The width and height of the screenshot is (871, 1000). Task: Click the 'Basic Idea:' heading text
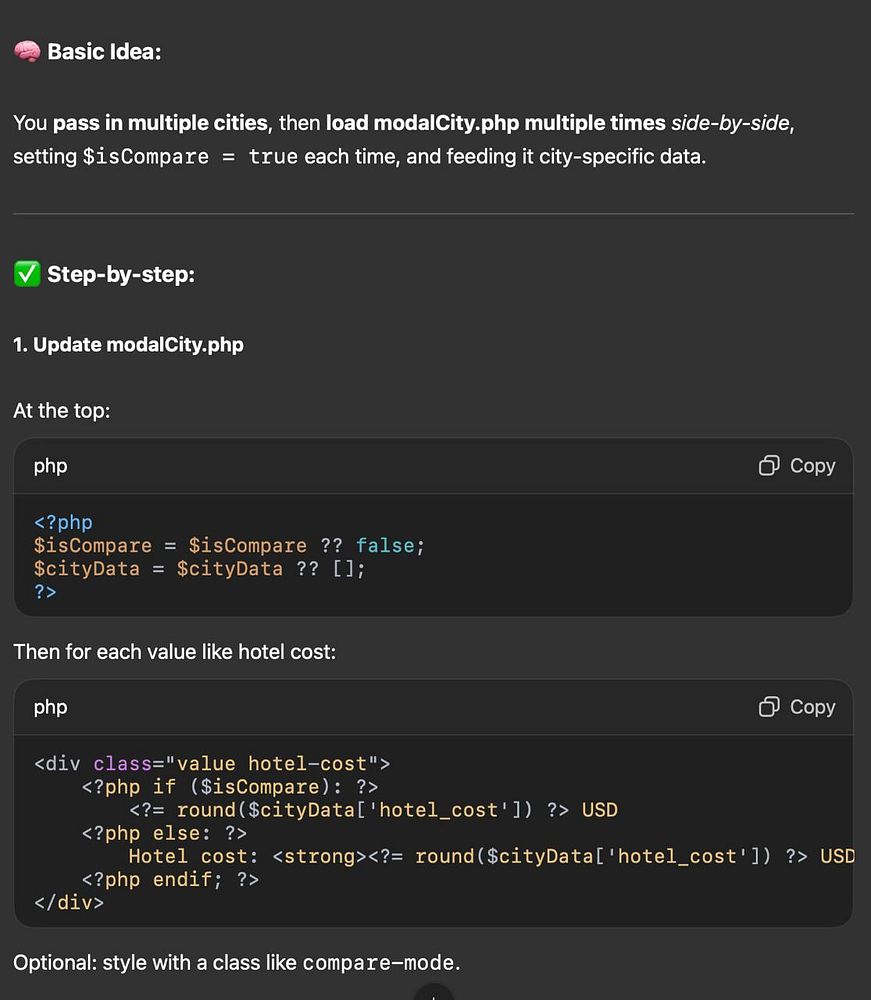coord(104,52)
